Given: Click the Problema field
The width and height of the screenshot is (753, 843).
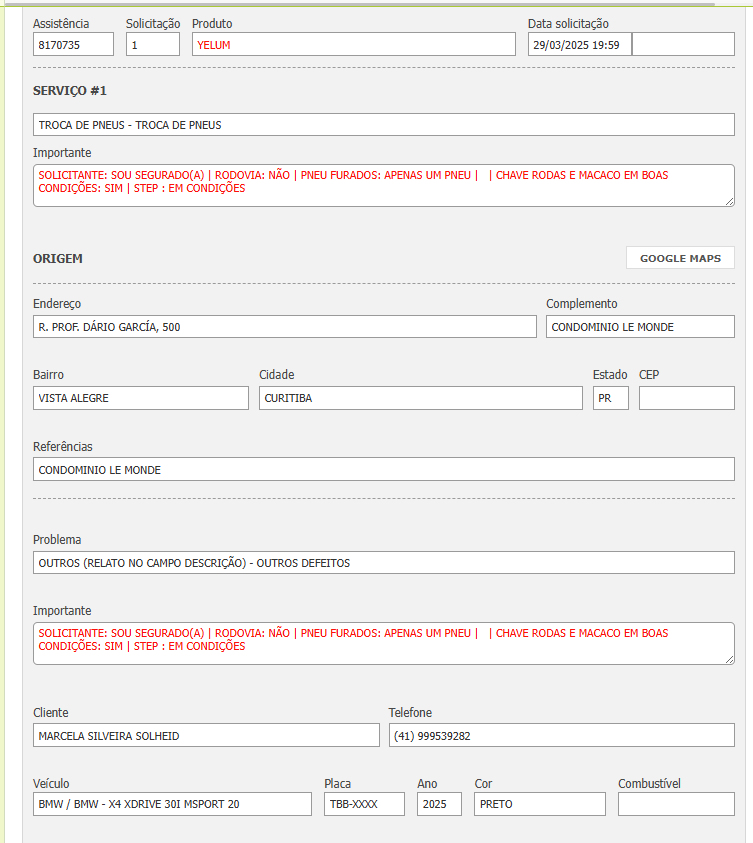Looking at the screenshot, I should [x=383, y=562].
